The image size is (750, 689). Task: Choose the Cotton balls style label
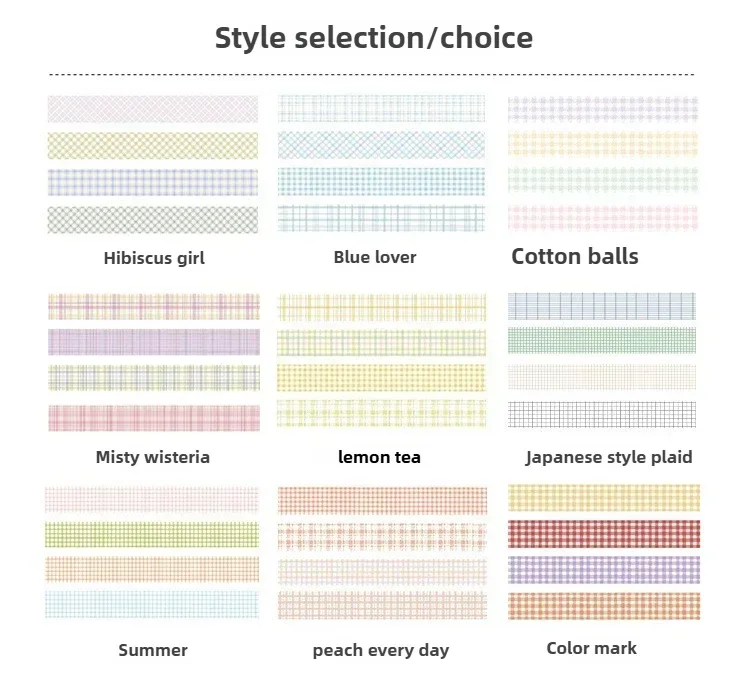(575, 256)
